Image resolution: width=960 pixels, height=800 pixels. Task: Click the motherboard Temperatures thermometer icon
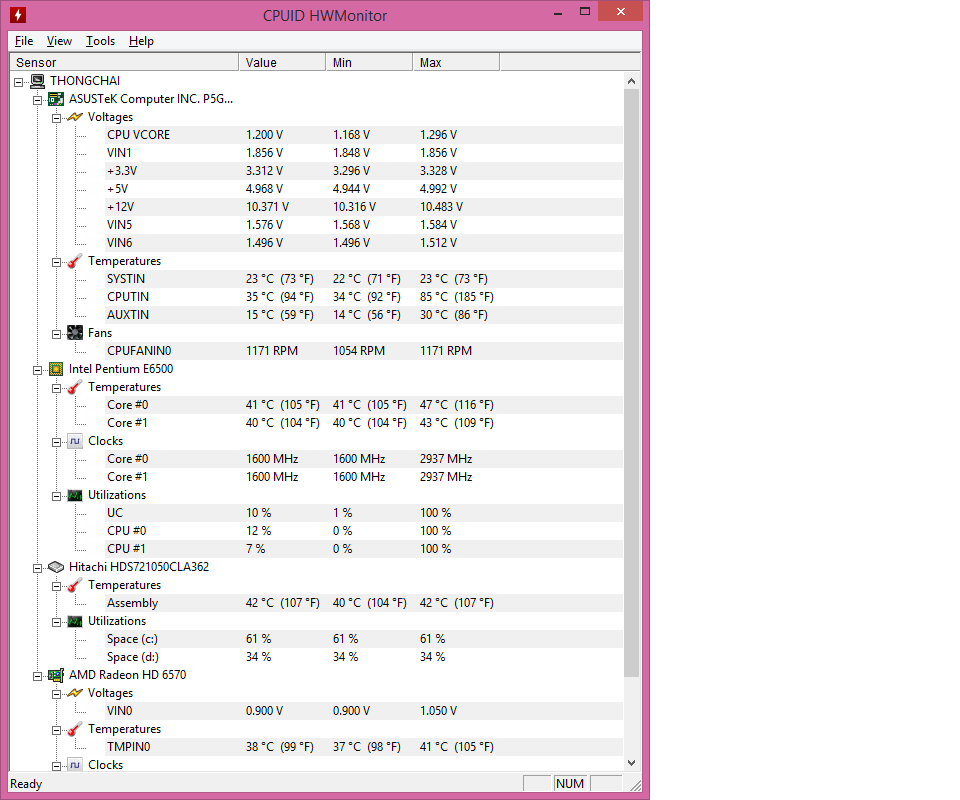click(x=75, y=261)
